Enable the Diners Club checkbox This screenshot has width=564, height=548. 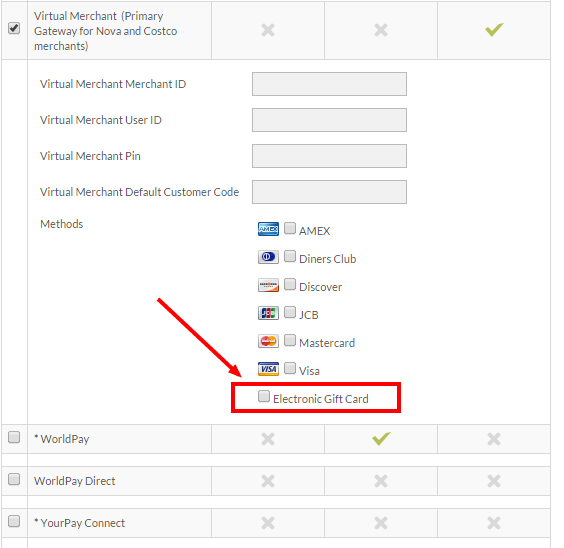[290, 256]
